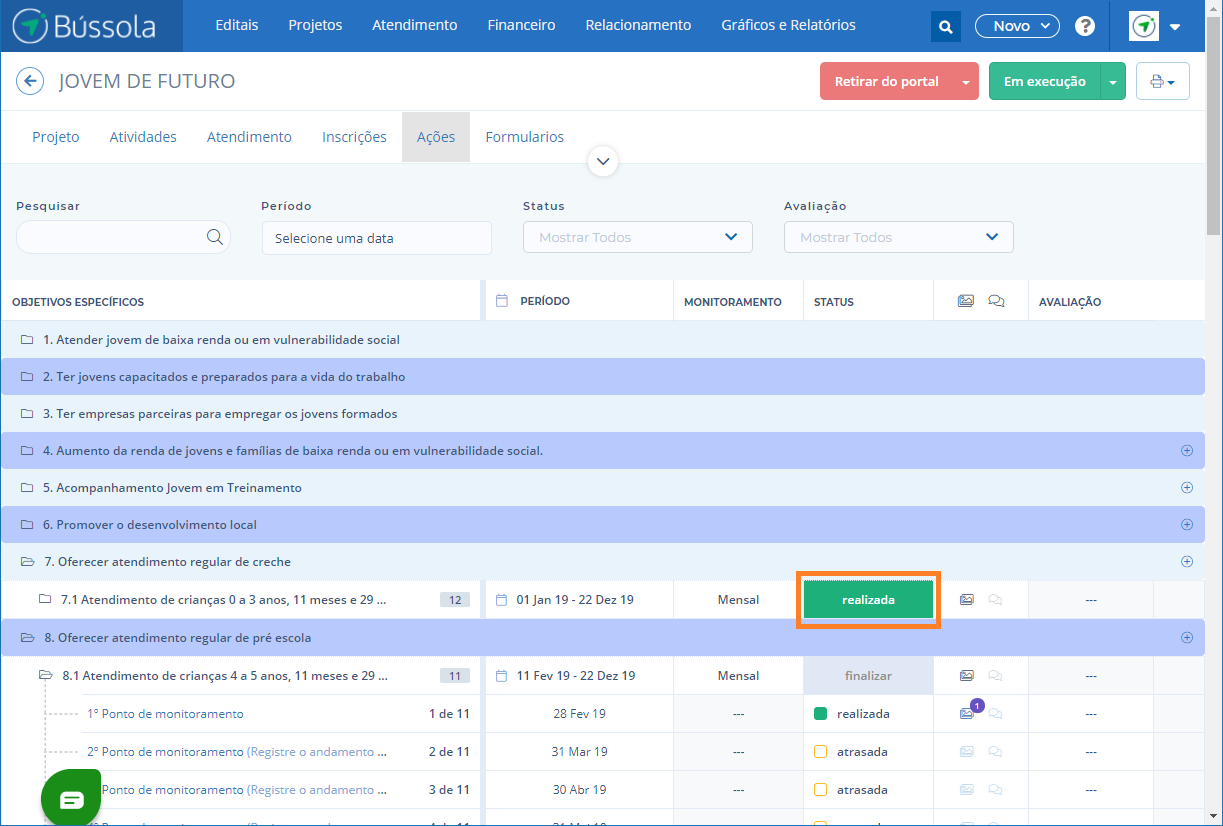
Task: Open the Gráficos e Relatórios menu
Action: click(x=788, y=26)
